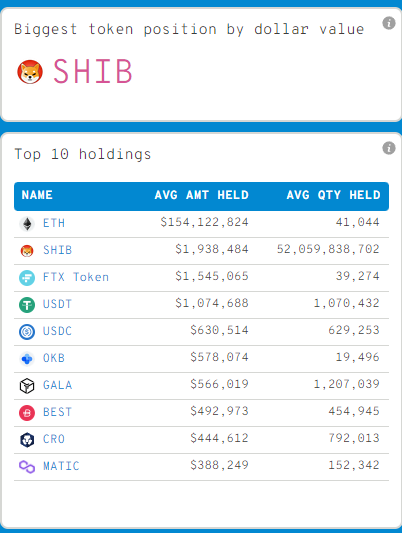Click the purple MATIC chain icon
This screenshot has height=533, width=402.
point(27,466)
